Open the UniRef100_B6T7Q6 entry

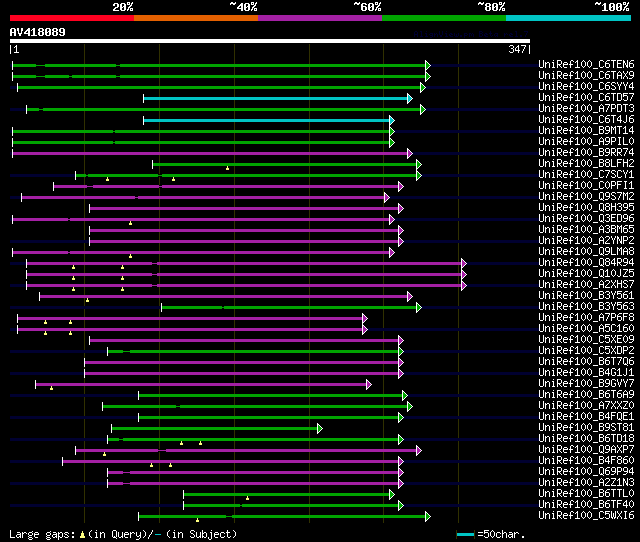pos(586,362)
